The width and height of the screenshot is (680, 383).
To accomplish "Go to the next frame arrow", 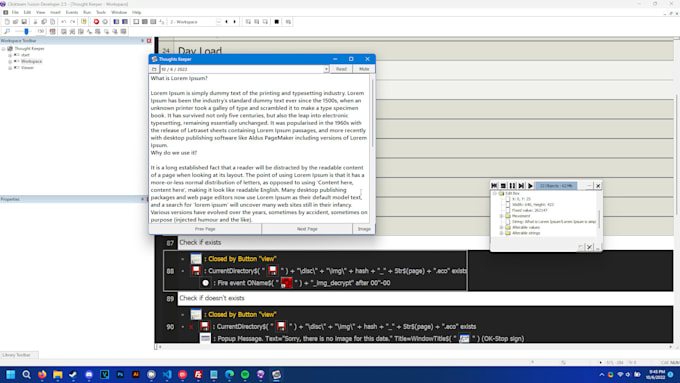I will coord(235,22).
